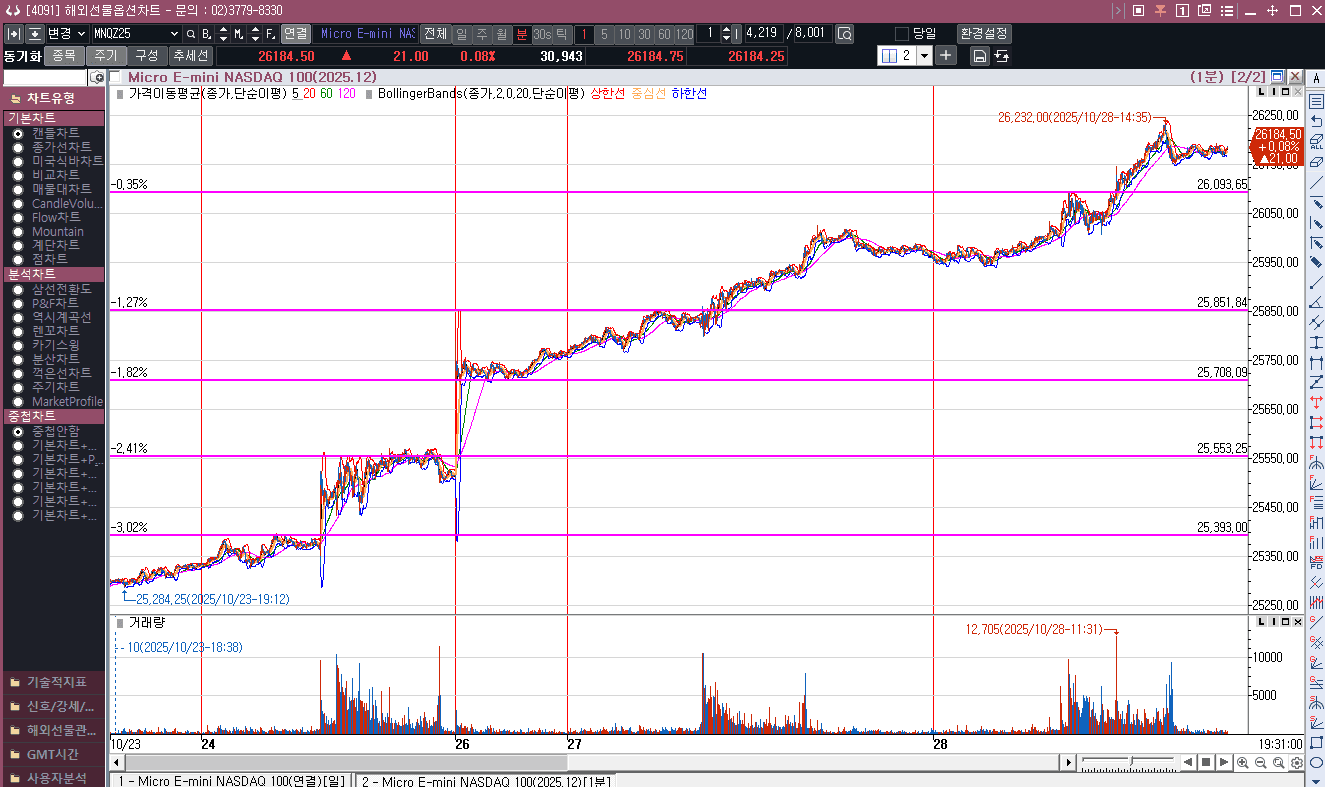Click the add chart plus icon
The image size is (1325, 787).
point(946,56)
